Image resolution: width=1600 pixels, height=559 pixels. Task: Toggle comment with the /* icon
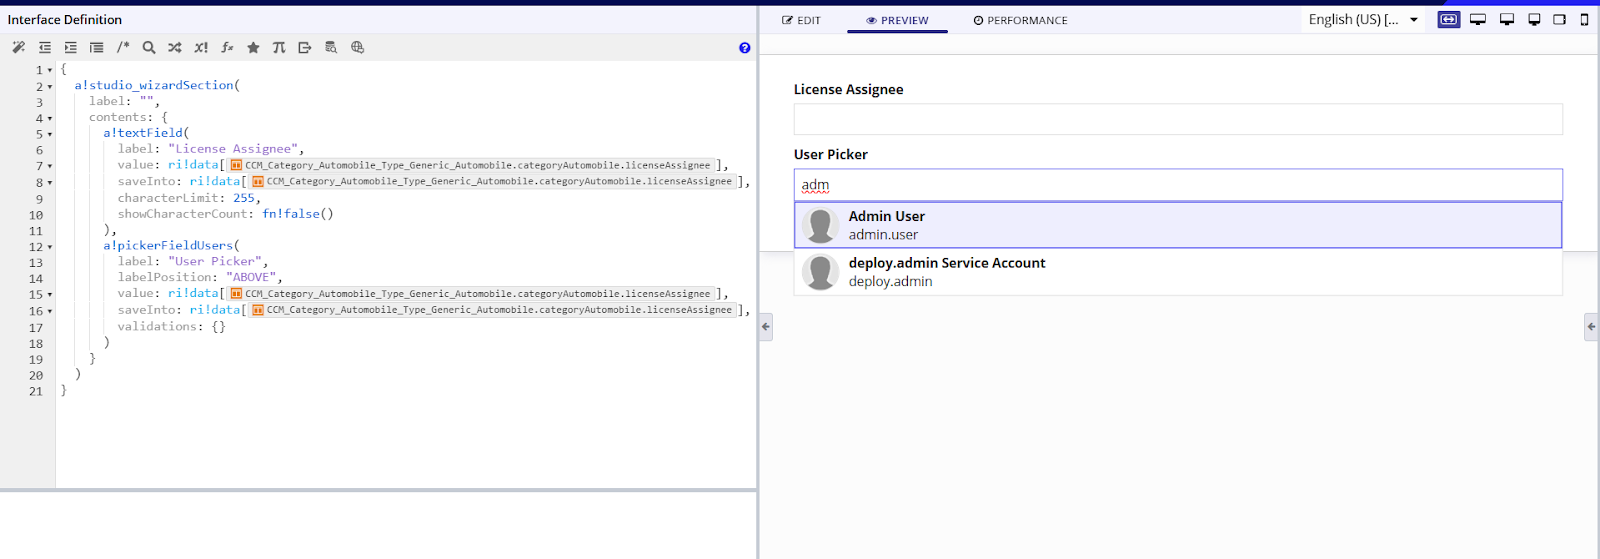pos(123,47)
